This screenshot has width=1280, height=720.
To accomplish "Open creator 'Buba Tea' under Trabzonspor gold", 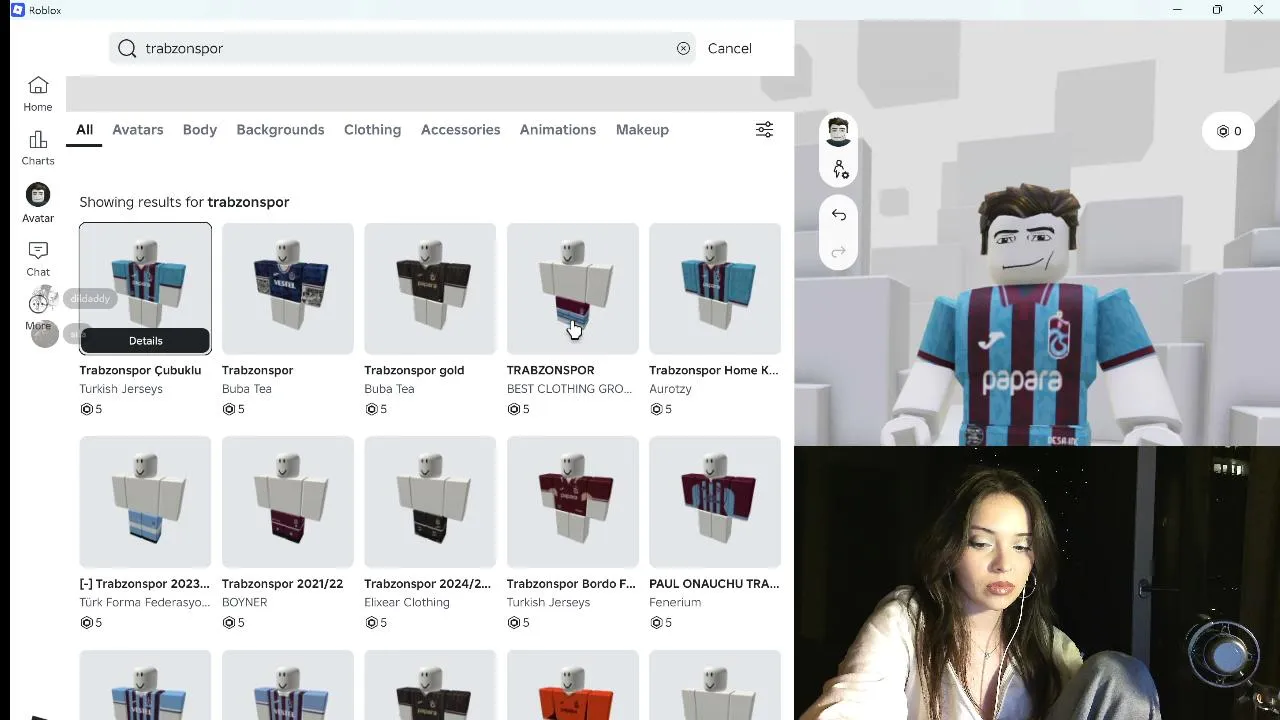I will pyautogui.click(x=389, y=389).
